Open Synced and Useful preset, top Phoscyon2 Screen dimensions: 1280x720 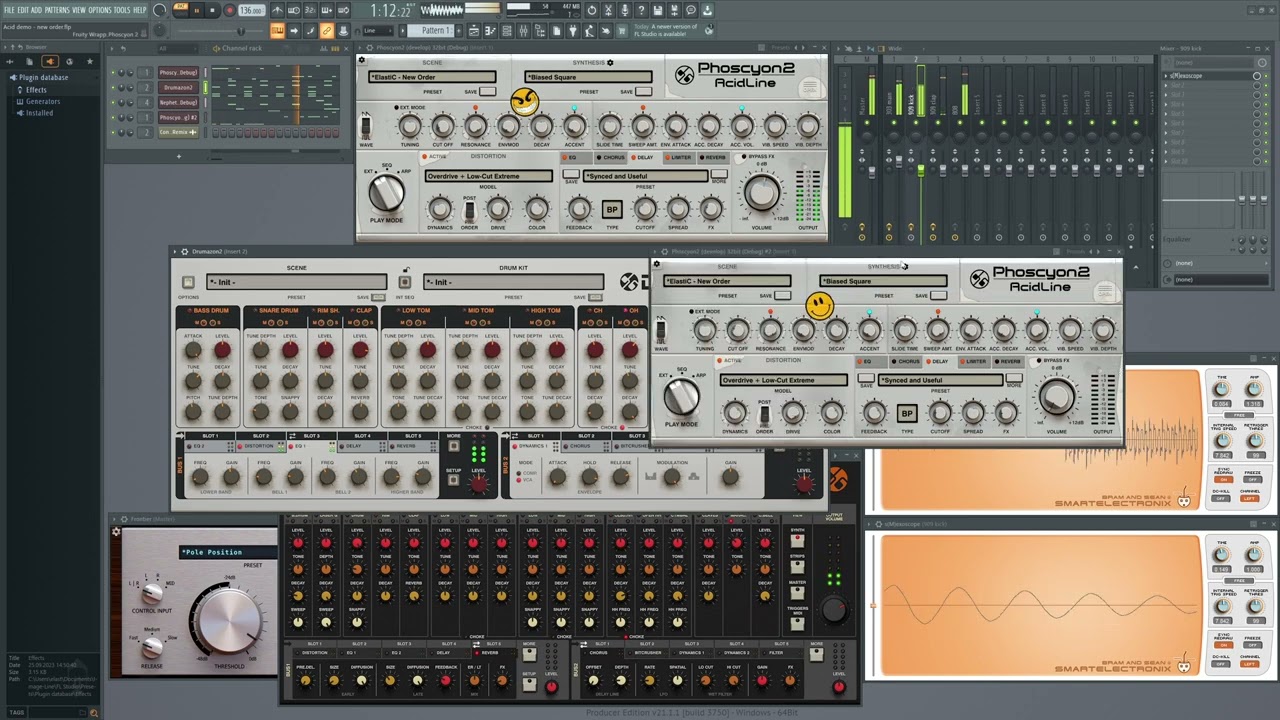[645, 176]
